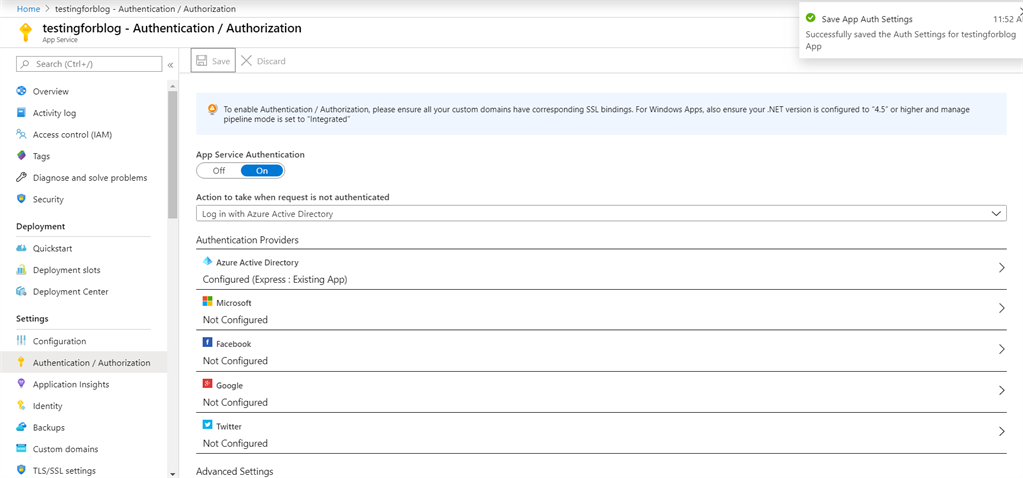Click the Diagnose and solve problems wrench icon
This screenshot has height=478, width=1023.
pos(21,178)
